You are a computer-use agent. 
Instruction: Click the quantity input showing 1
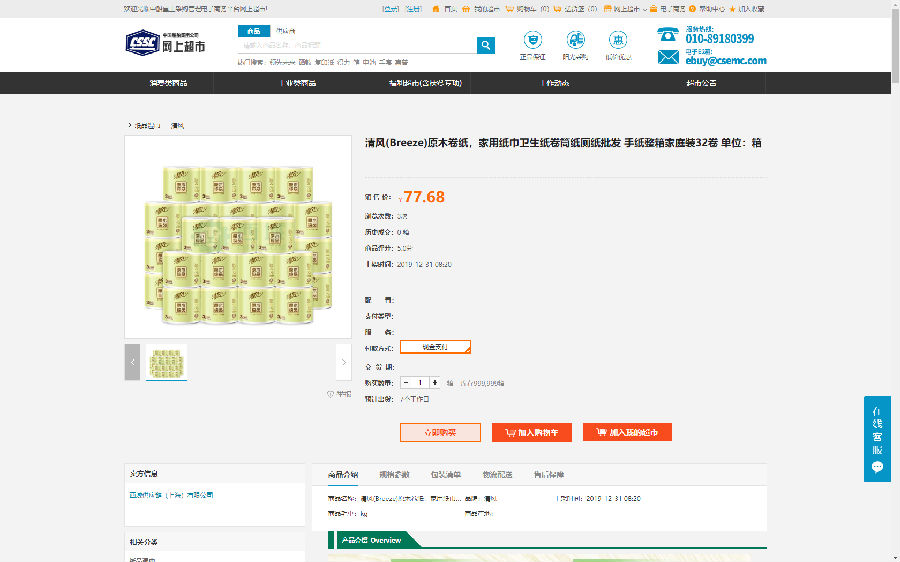pos(421,383)
